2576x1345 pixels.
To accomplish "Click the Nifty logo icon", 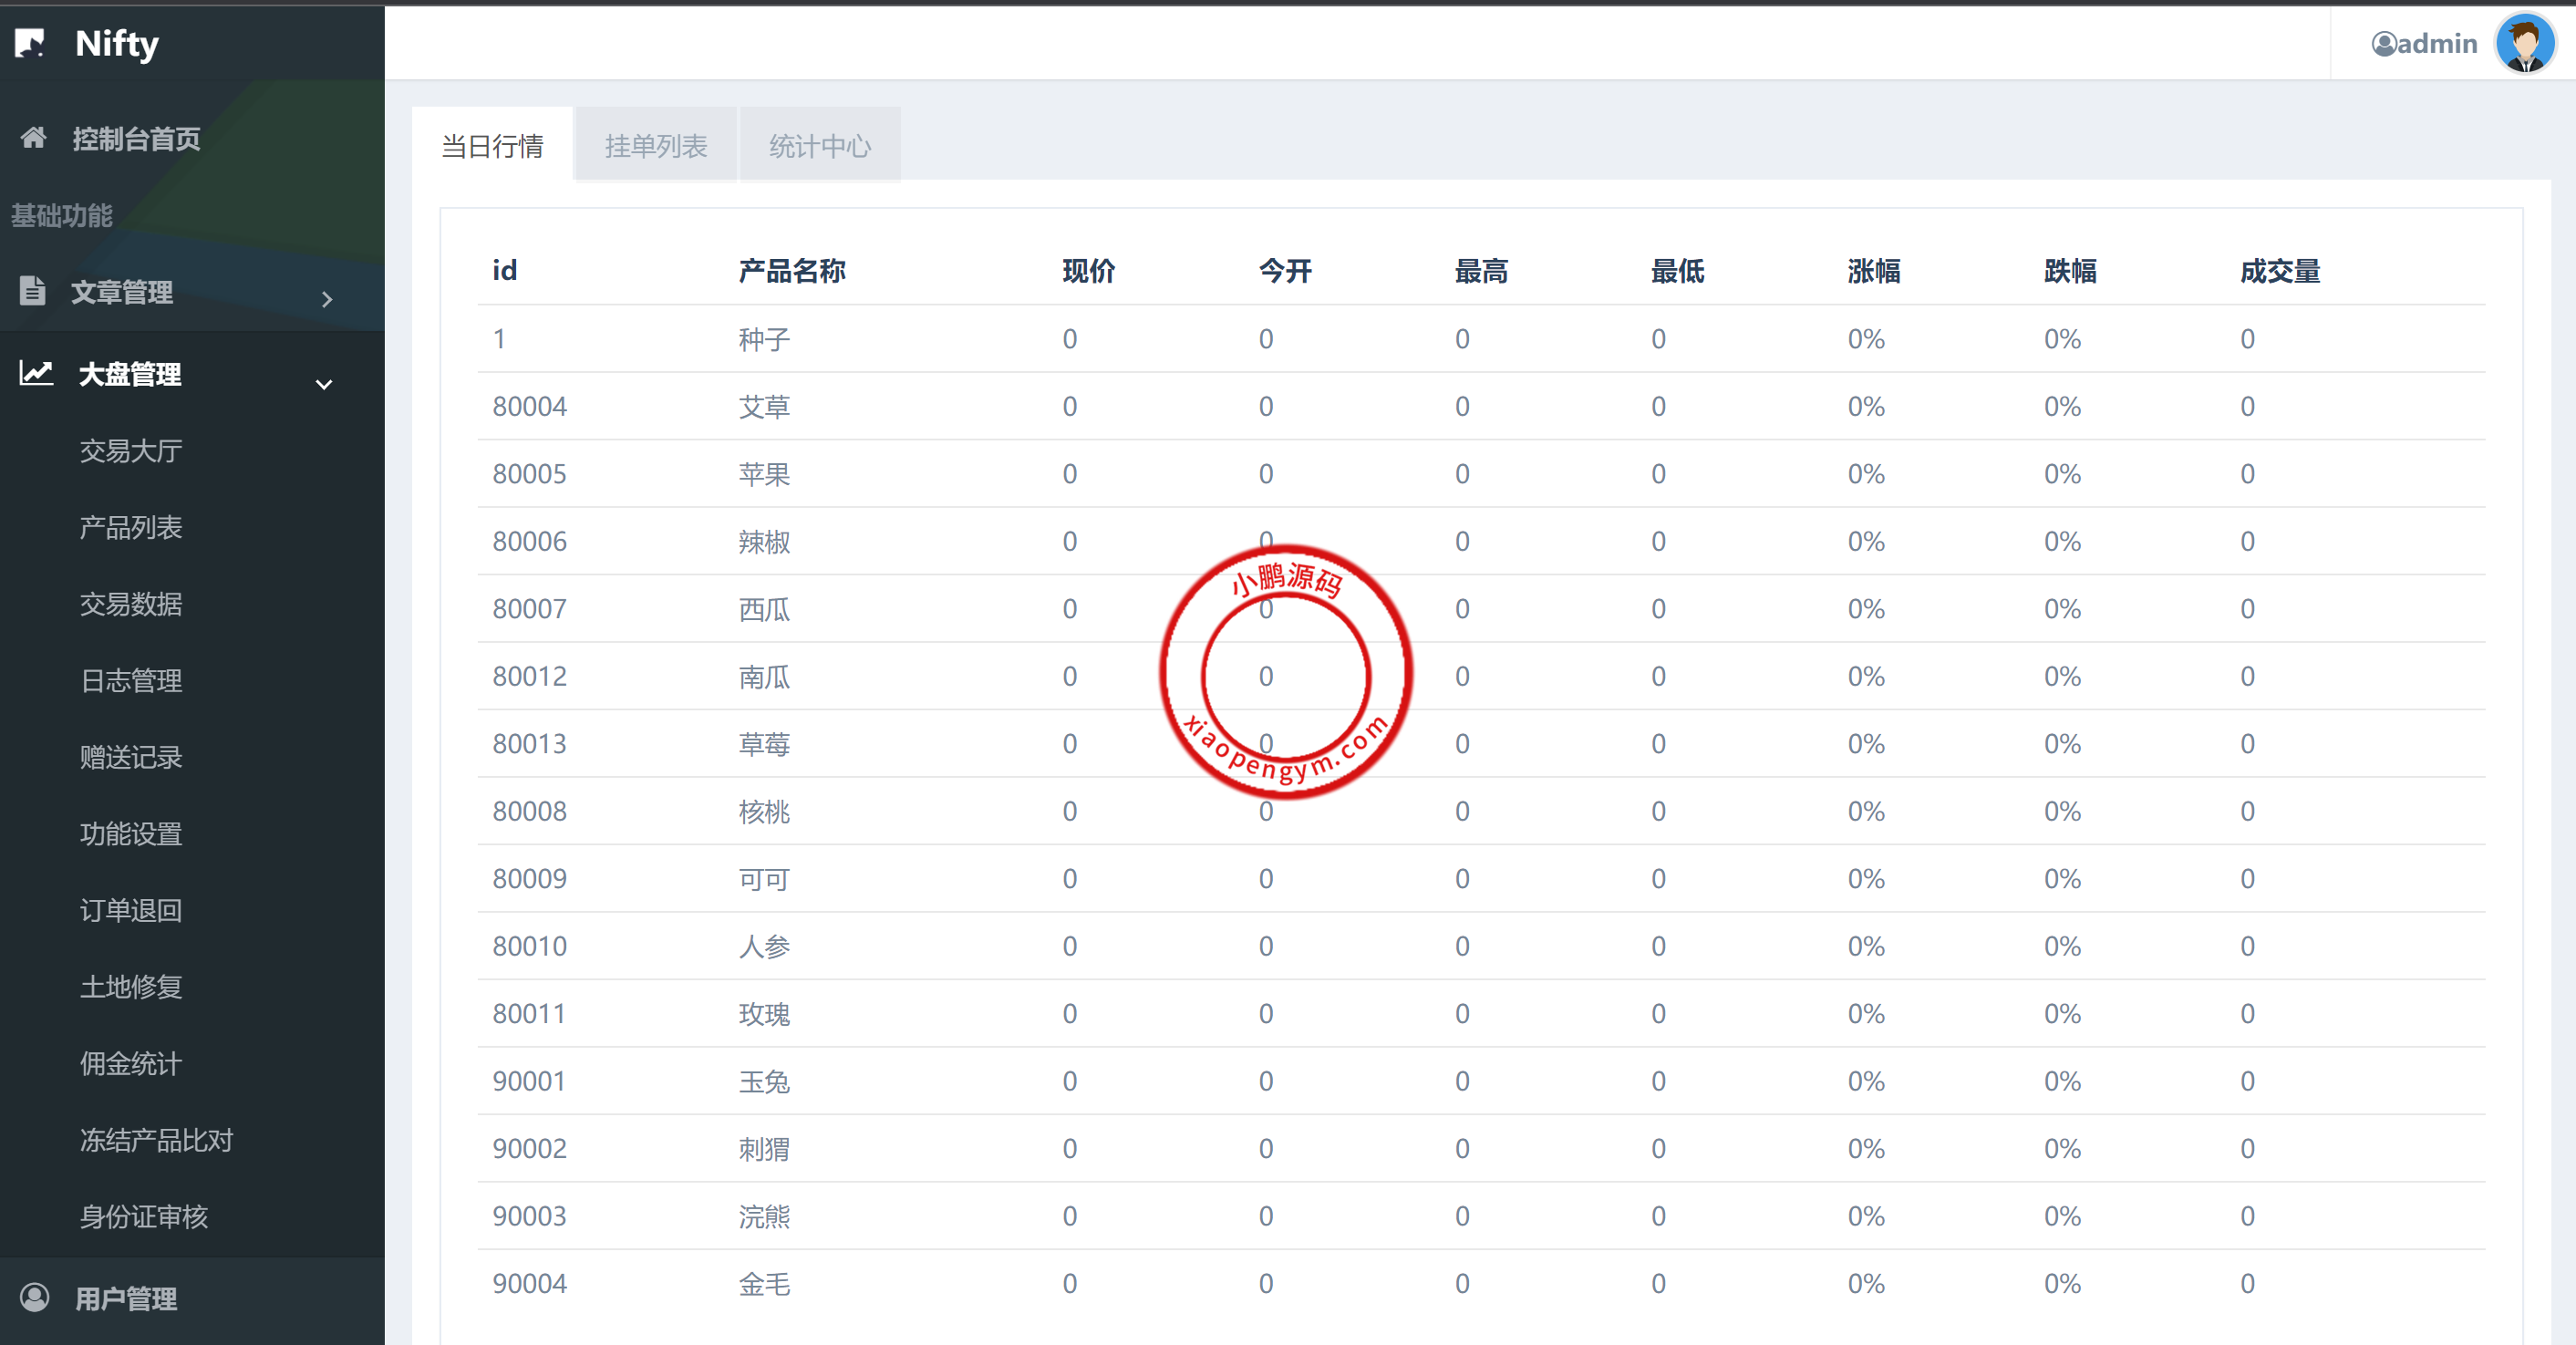I will 31,43.
